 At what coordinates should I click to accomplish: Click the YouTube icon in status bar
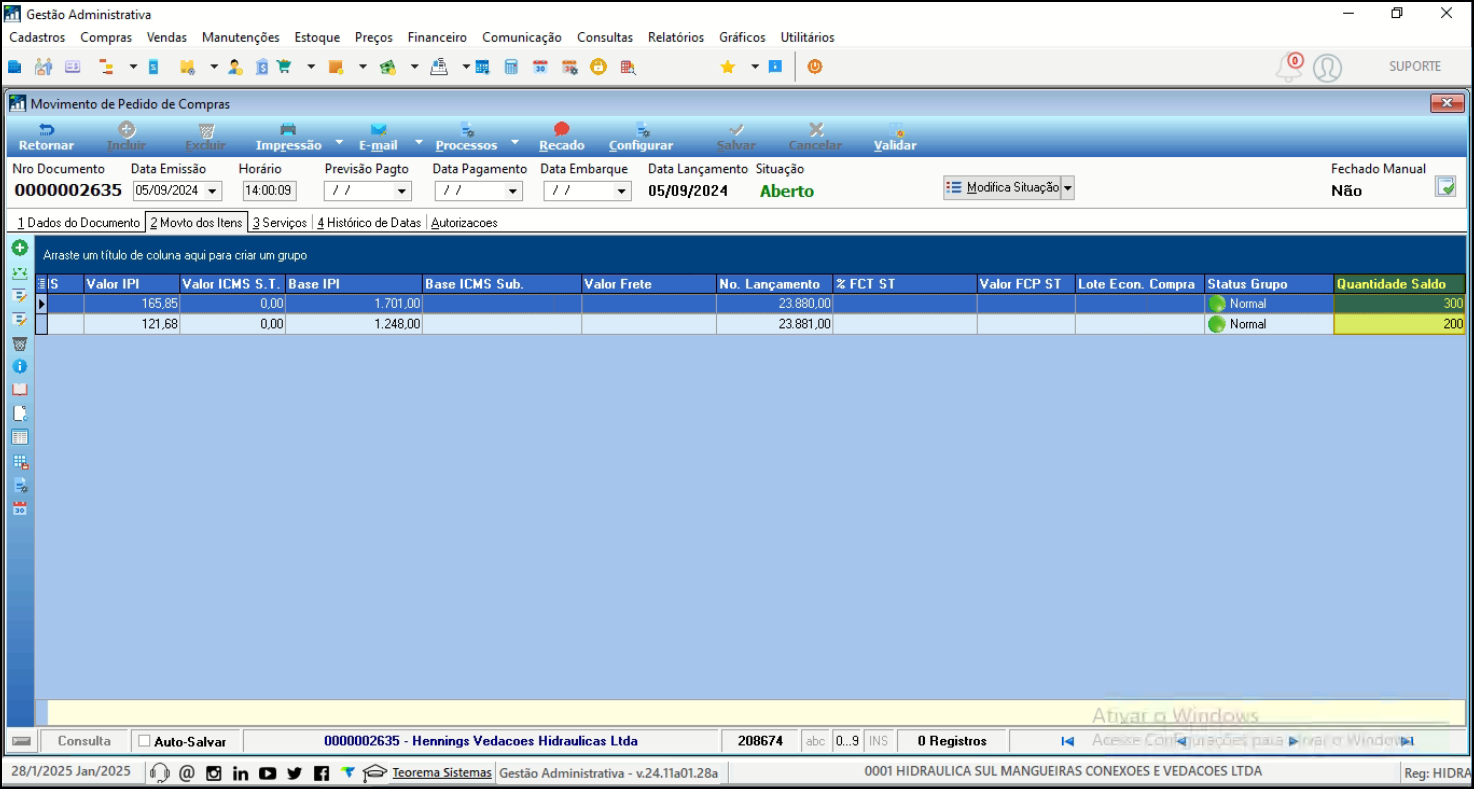pos(267,773)
